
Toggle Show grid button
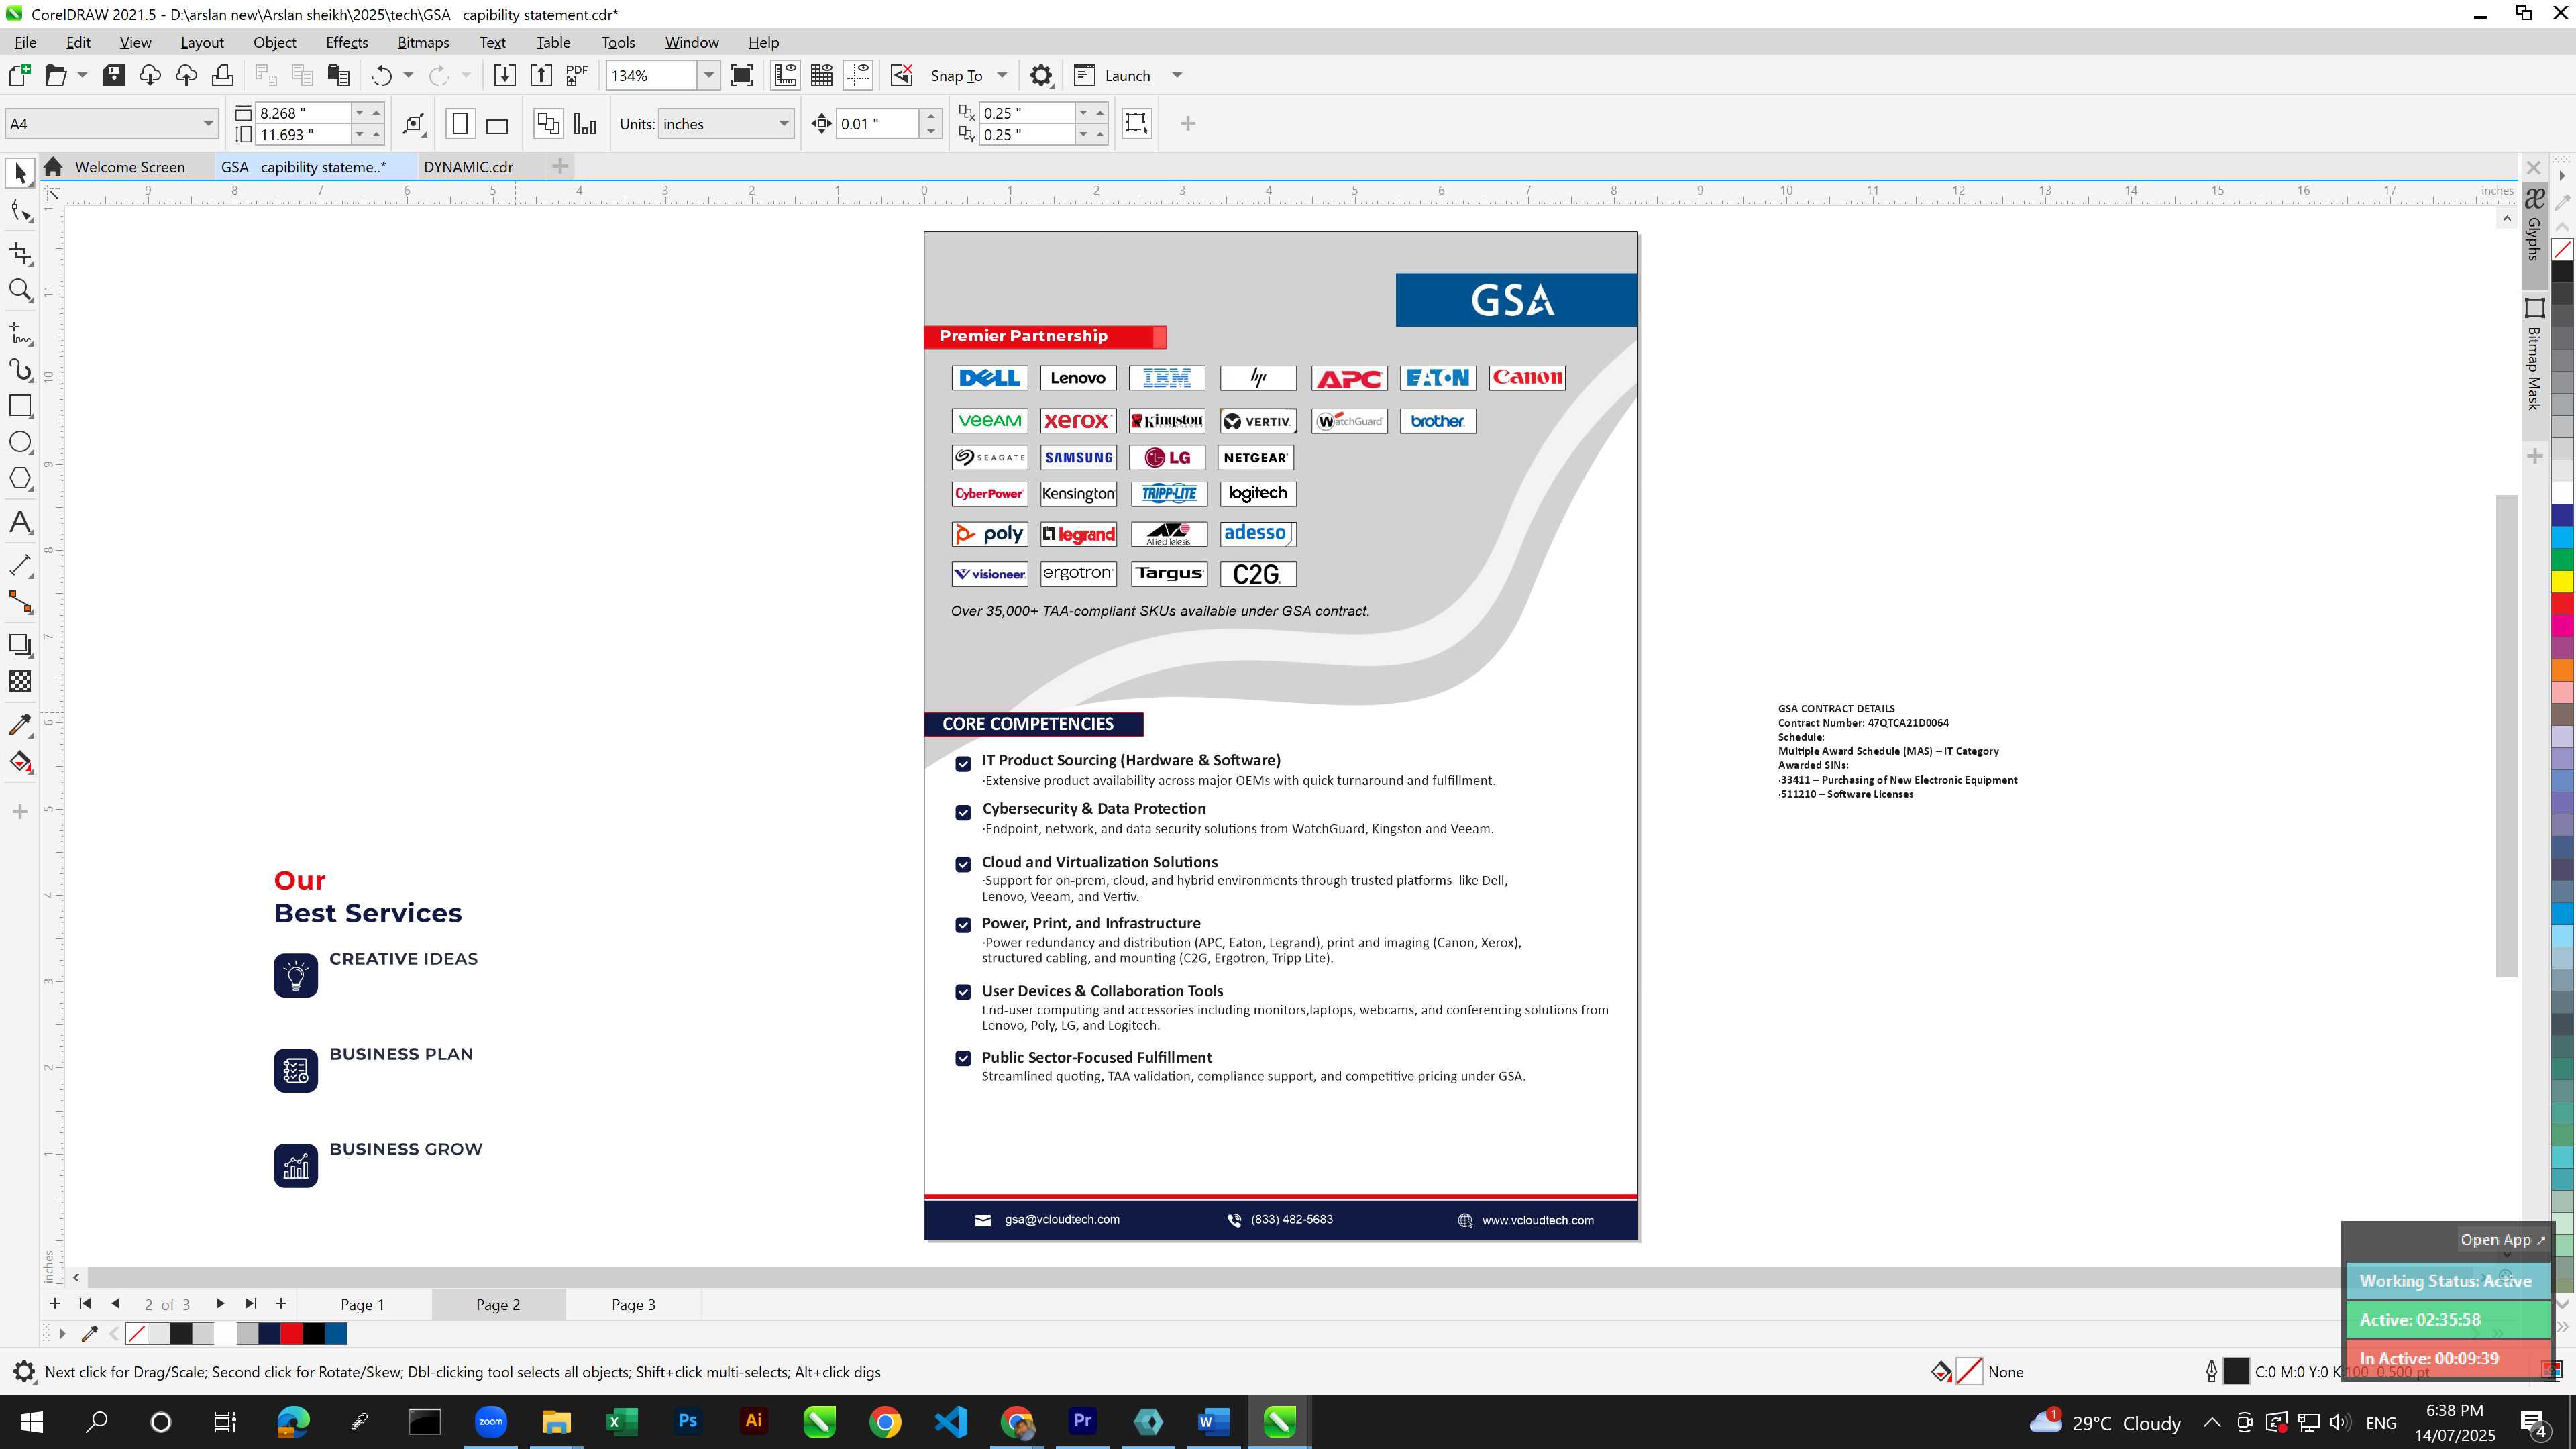(x=822, y=75)
